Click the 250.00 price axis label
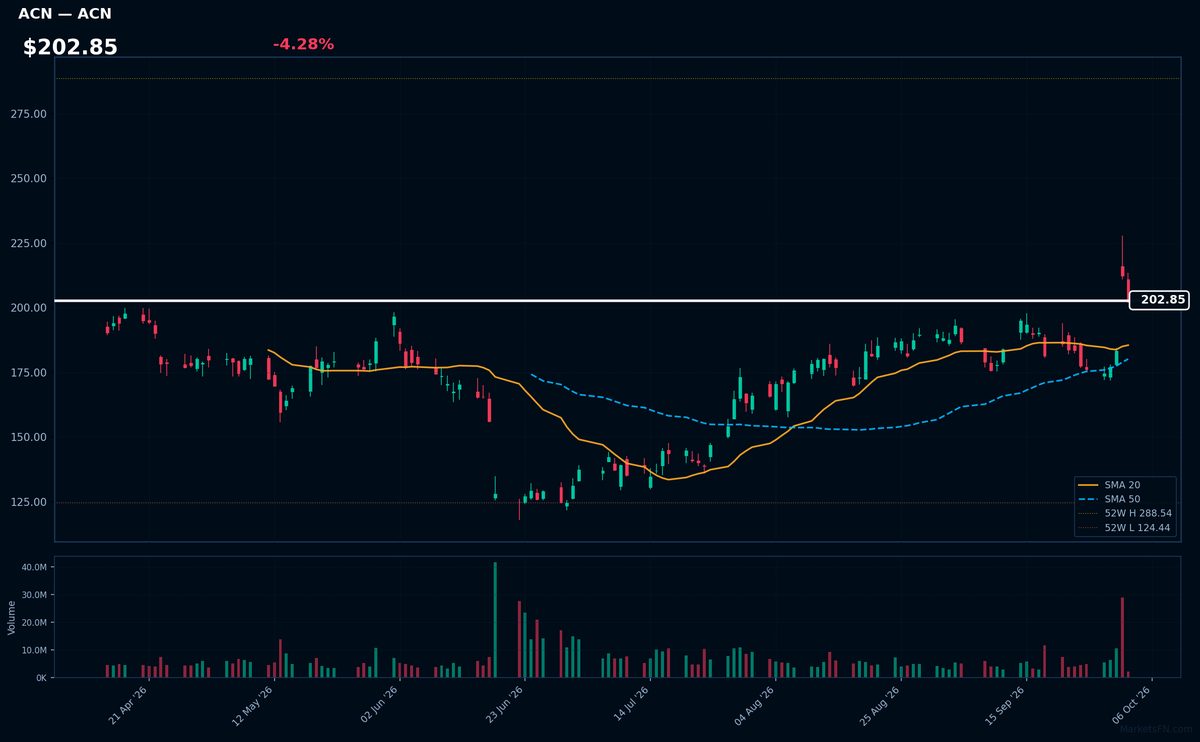The image size is (1200, 742). point(29,179)
